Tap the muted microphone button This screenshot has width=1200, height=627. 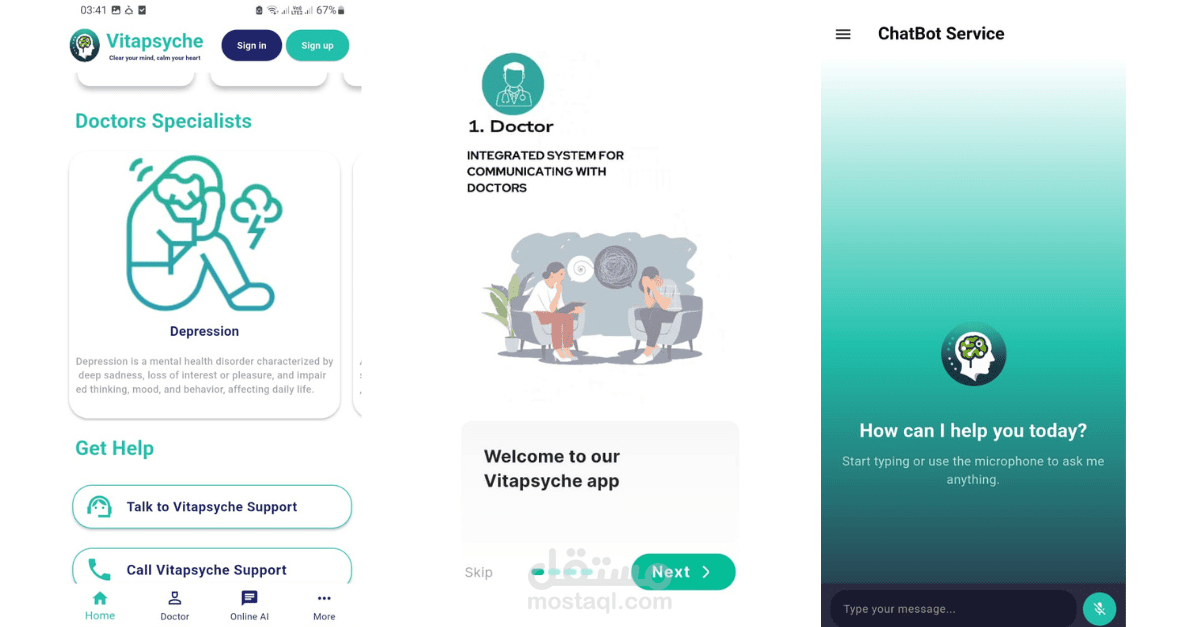point(1099,609)
